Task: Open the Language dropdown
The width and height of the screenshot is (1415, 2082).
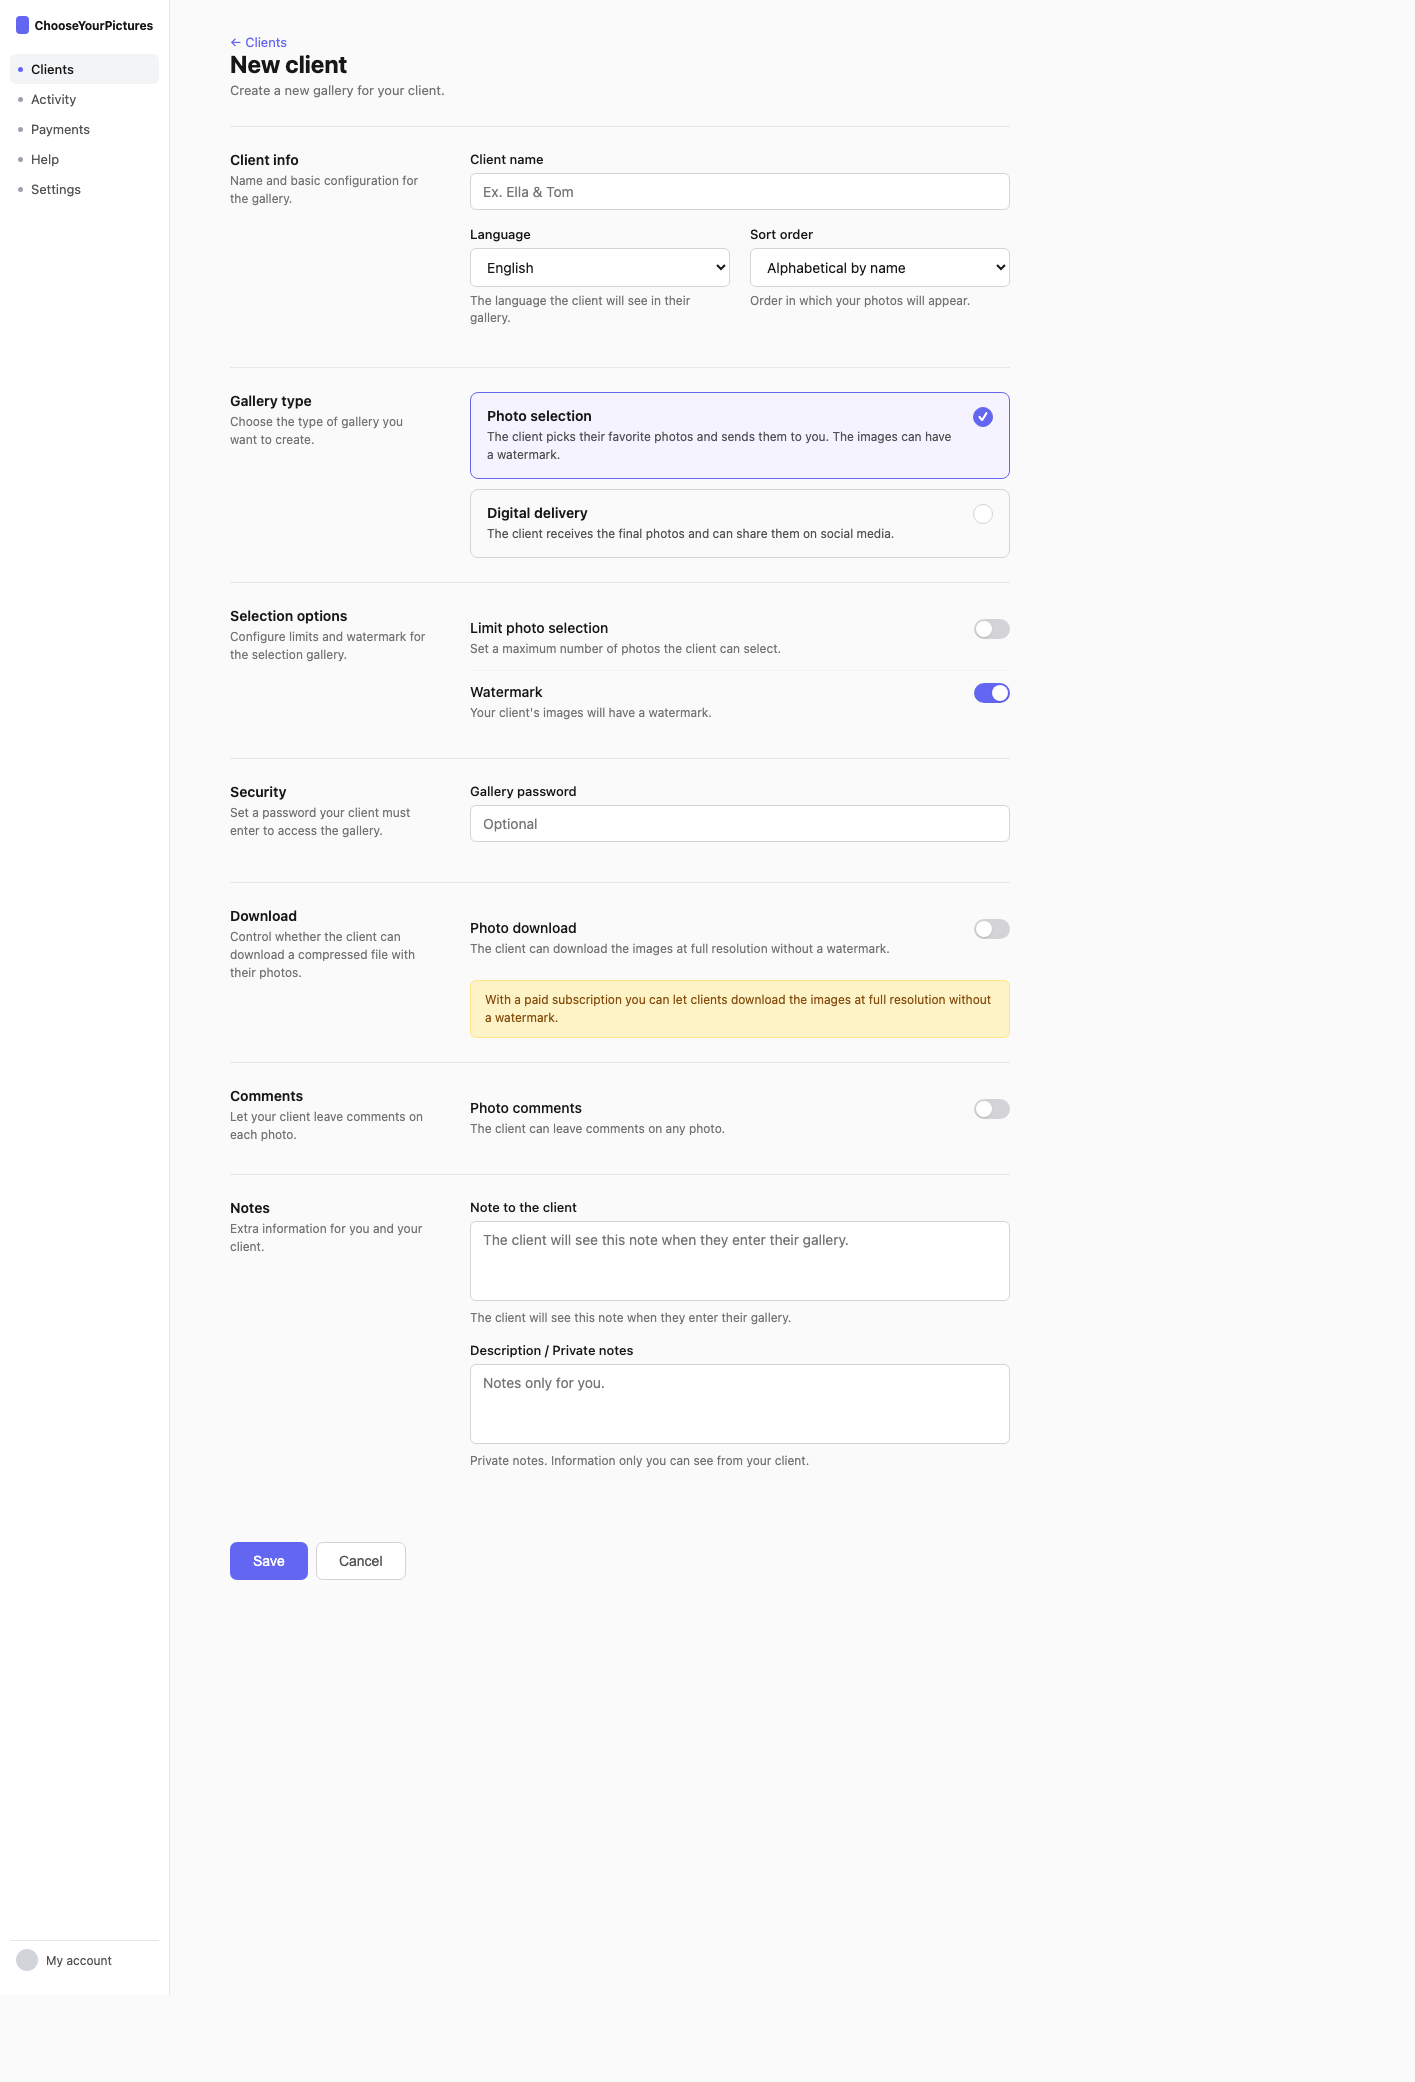Action: click(599, 268)
